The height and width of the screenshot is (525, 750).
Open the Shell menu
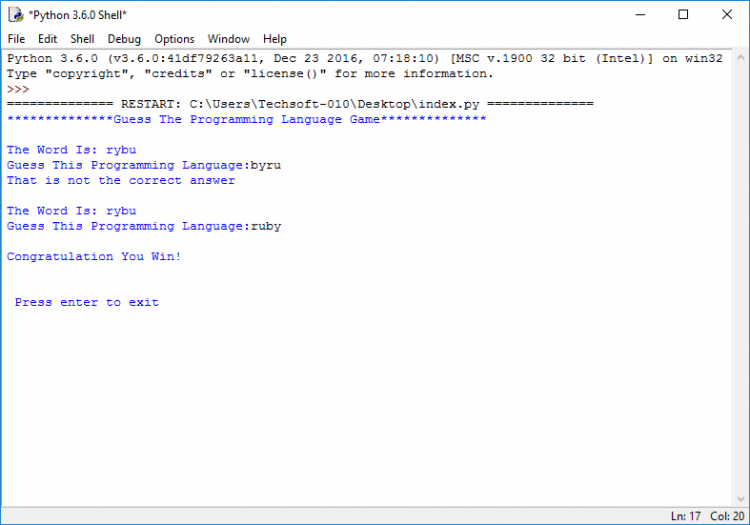click(82, 39)
